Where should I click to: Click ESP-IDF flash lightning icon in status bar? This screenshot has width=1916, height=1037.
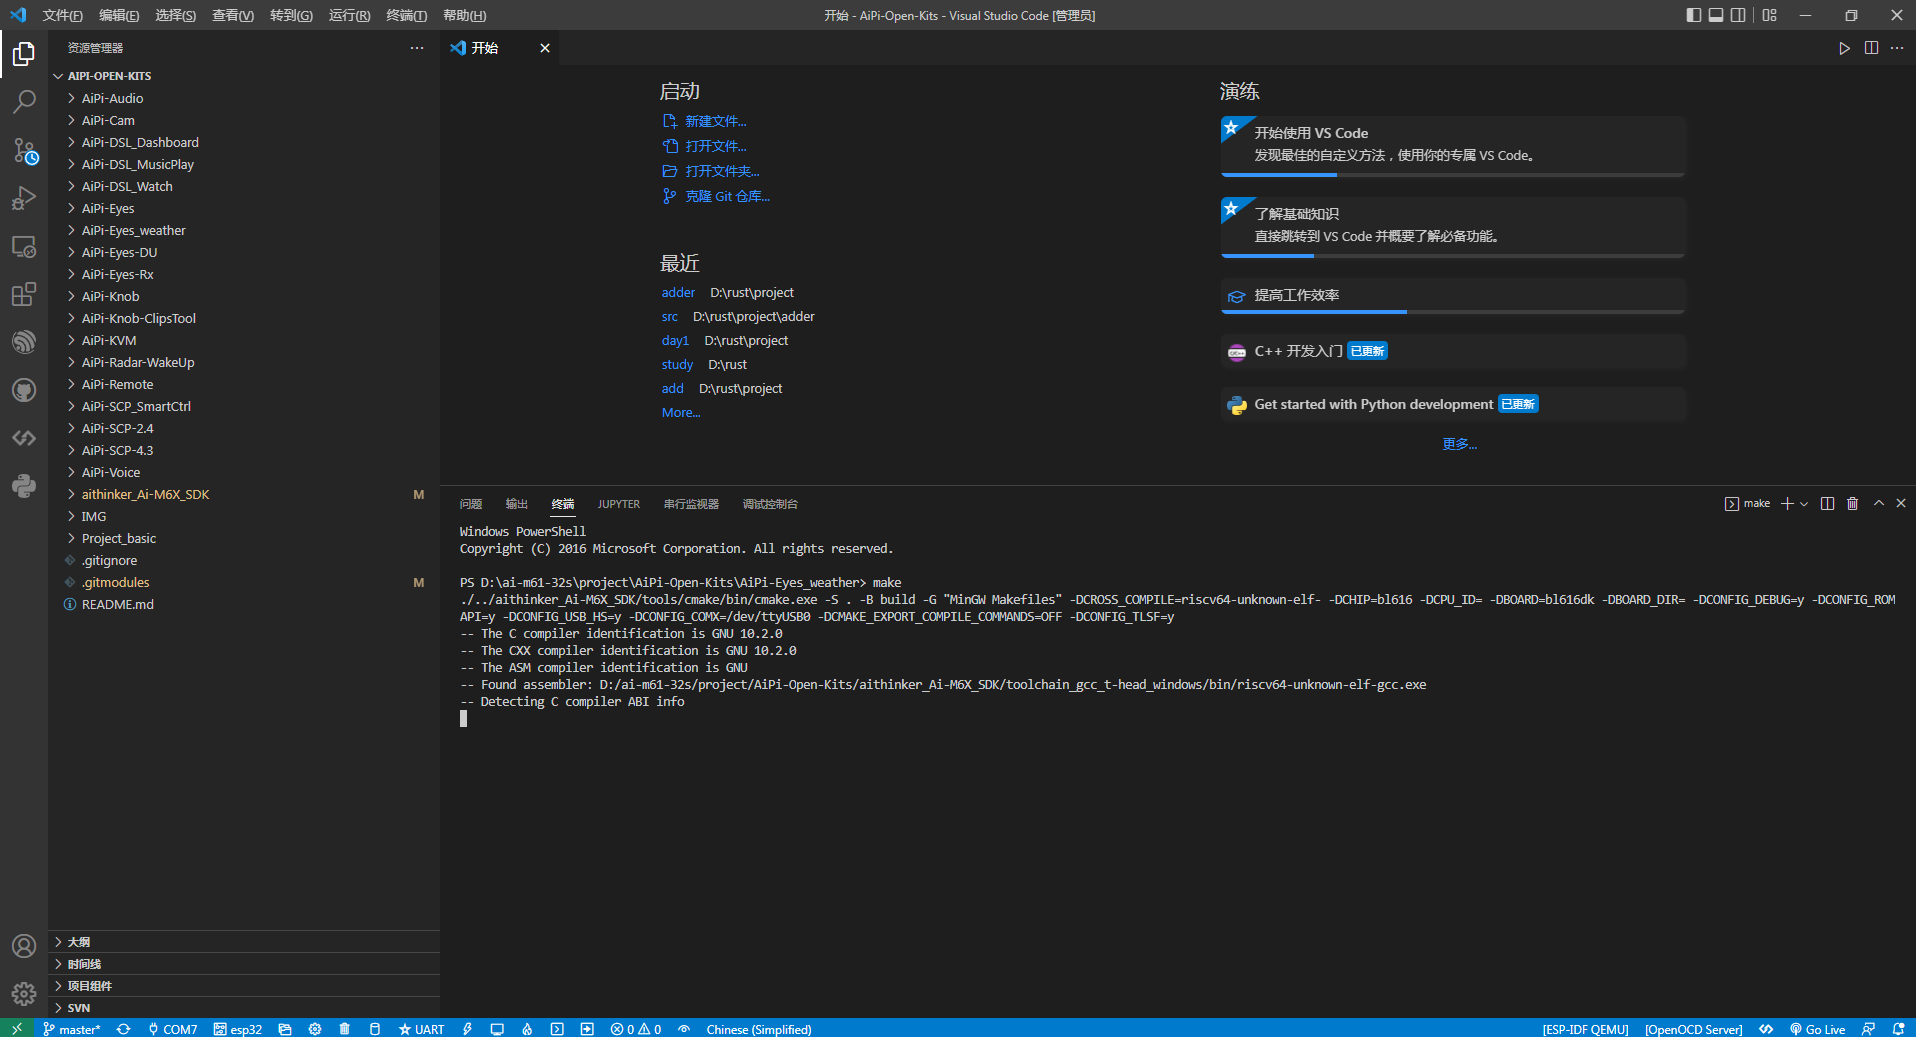click(x=467, y=1029)
